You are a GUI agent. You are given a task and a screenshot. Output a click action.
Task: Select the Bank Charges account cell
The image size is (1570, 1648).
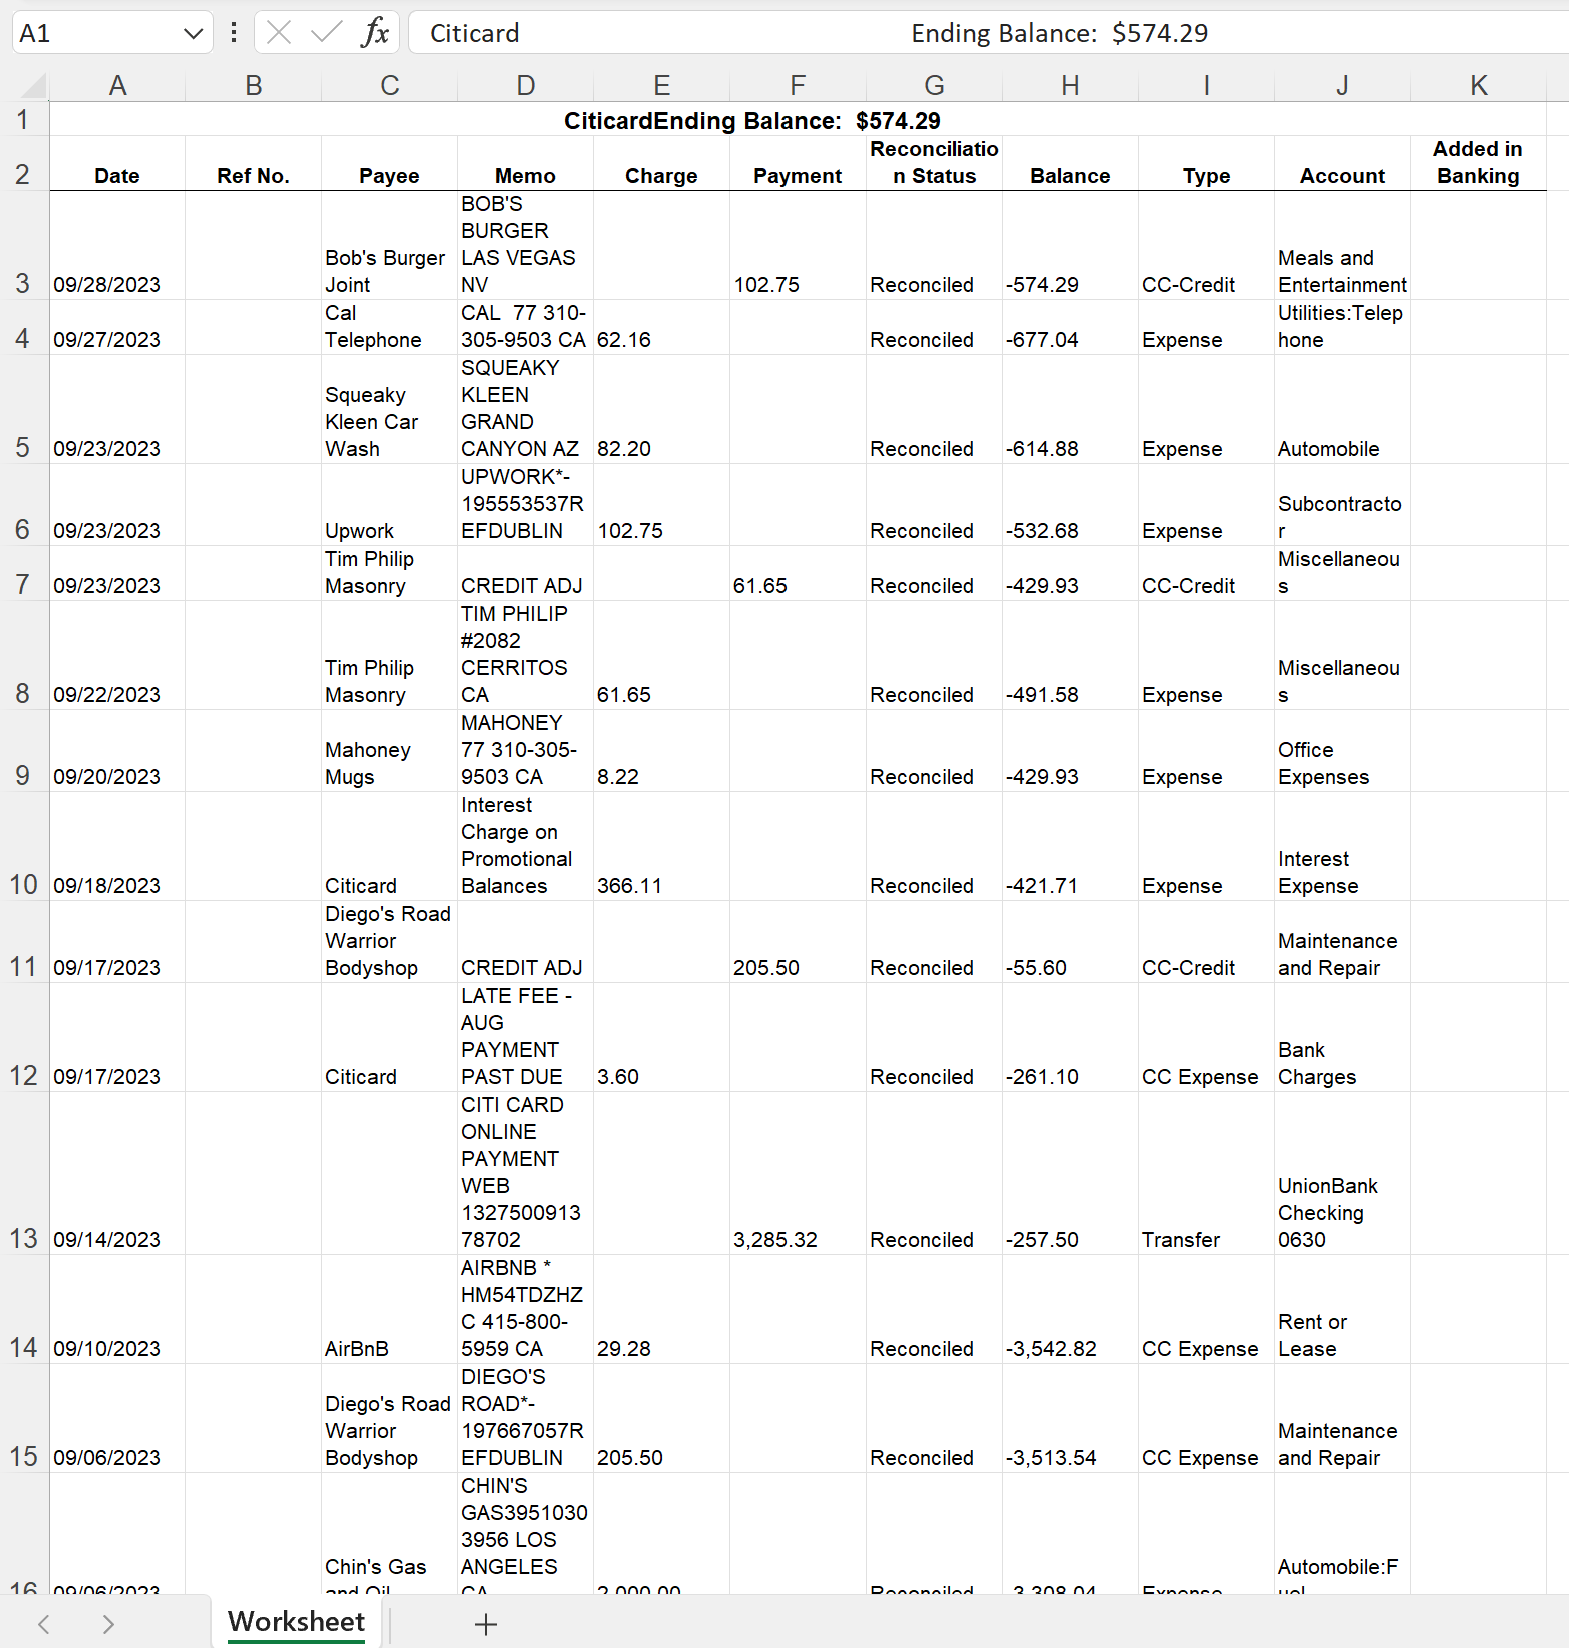click(1342, 1037)
